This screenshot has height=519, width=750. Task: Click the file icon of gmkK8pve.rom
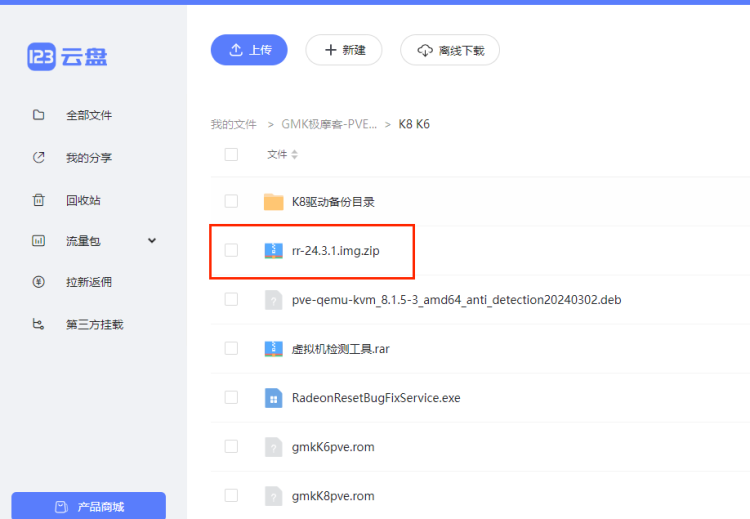274,496
